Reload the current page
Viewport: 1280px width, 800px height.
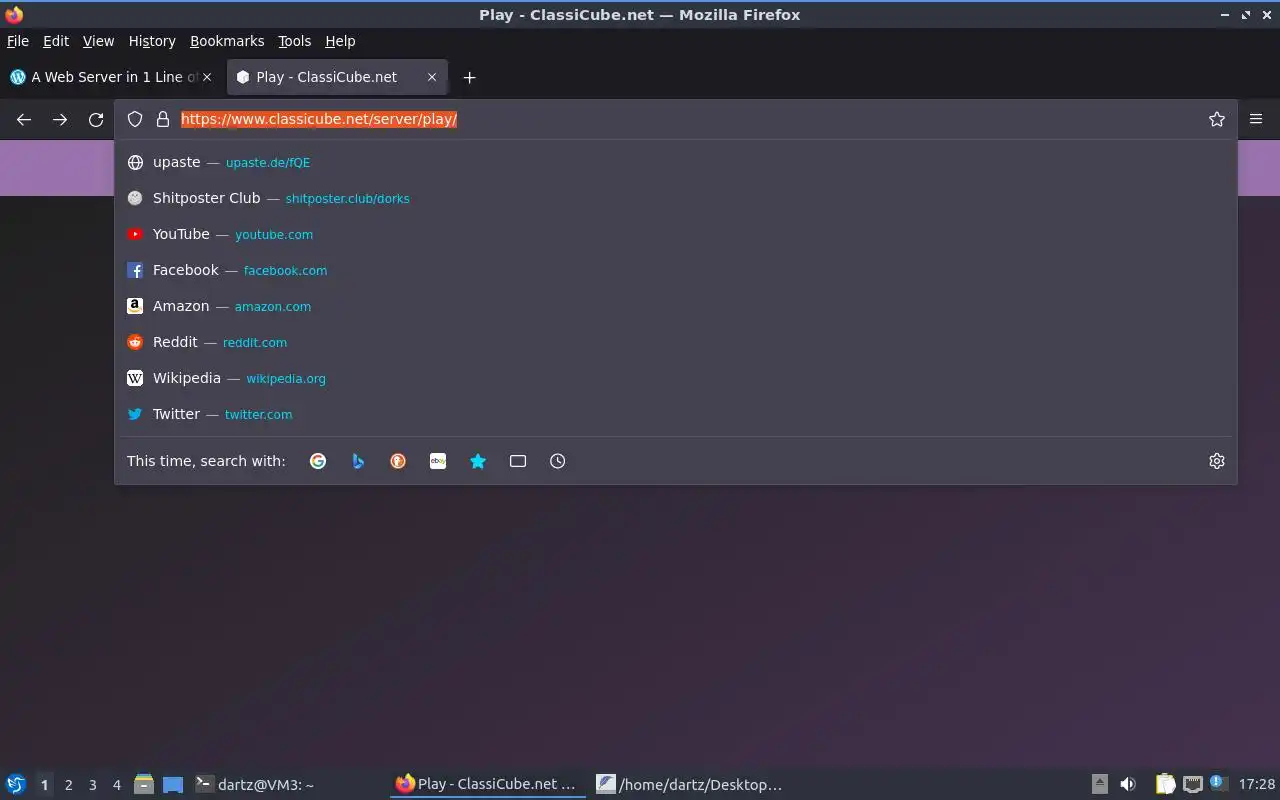96,119
